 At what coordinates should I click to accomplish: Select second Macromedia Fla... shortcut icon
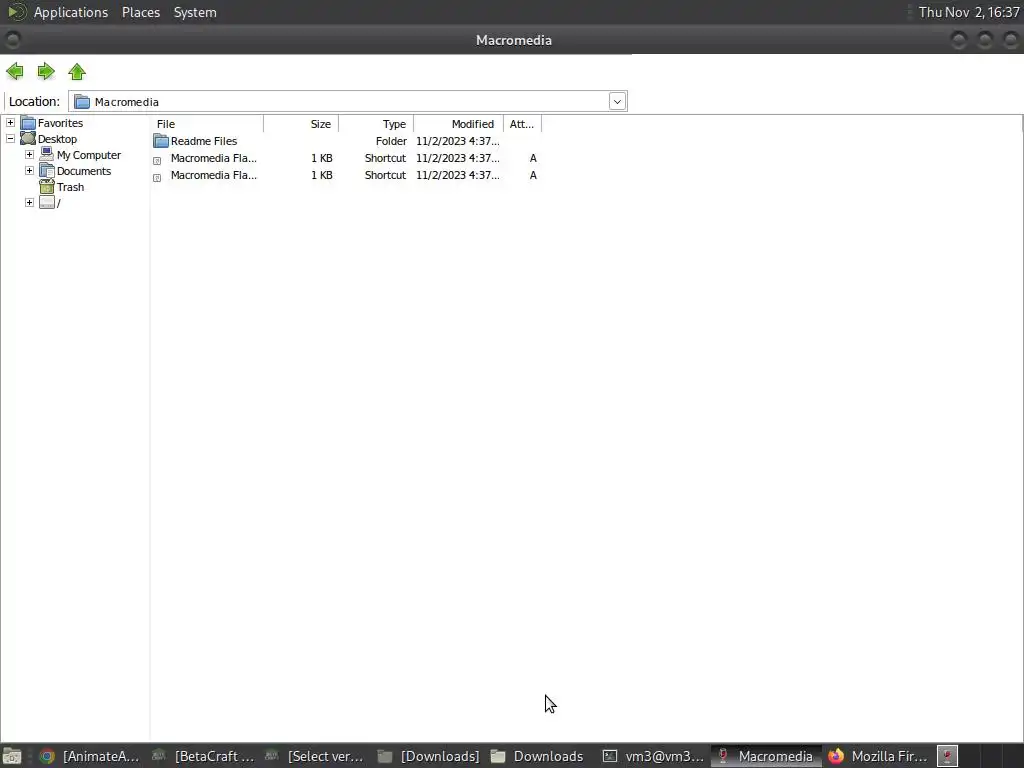coord(157,177)
